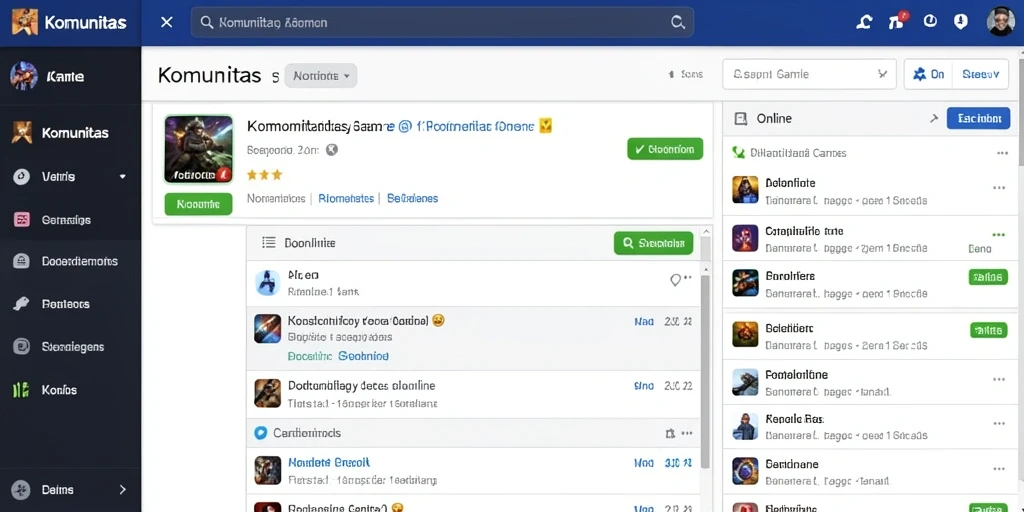Click the blue circle Cantlonimods section icon
This screenshot has width=1024, height=512.
(x=261, y=432)
